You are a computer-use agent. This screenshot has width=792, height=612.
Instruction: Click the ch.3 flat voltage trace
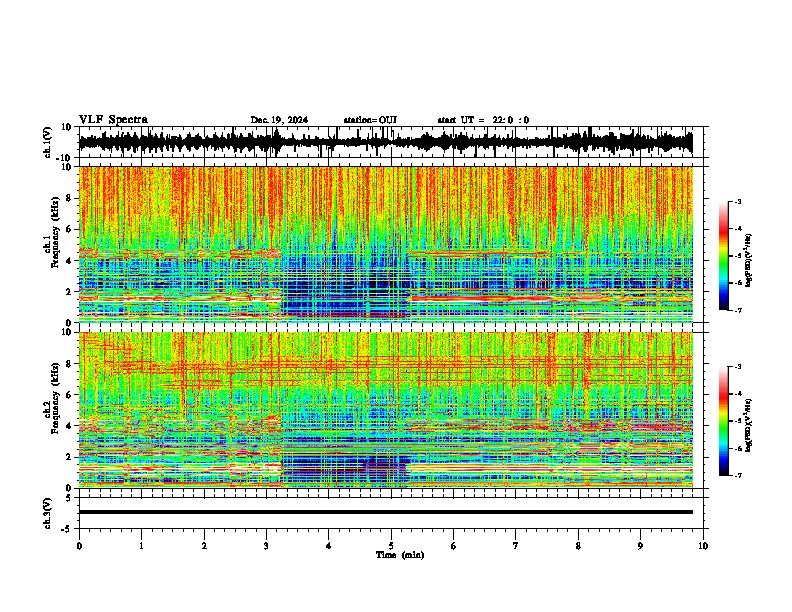386,512
